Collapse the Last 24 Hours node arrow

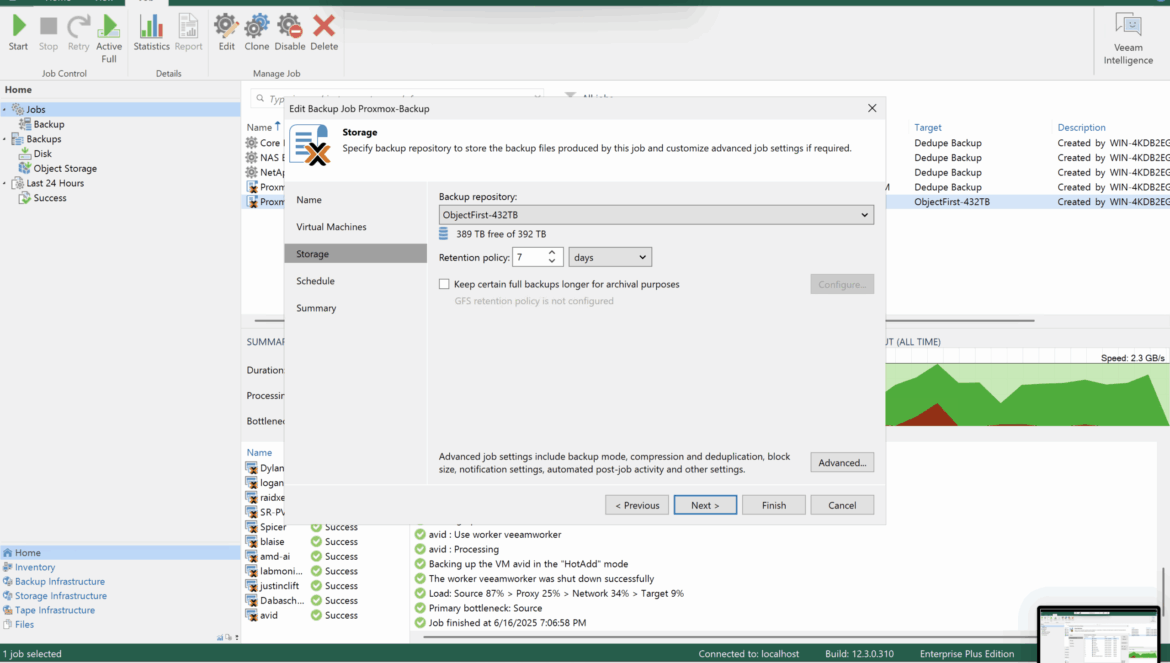[x=4, y=183]
